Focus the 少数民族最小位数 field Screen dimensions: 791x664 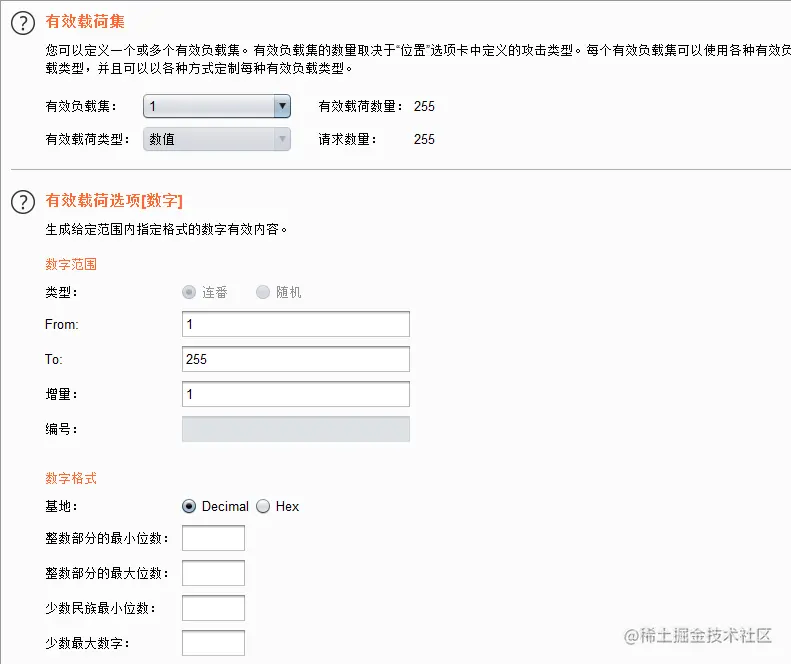pyautogui.click(x=213, y=608)
